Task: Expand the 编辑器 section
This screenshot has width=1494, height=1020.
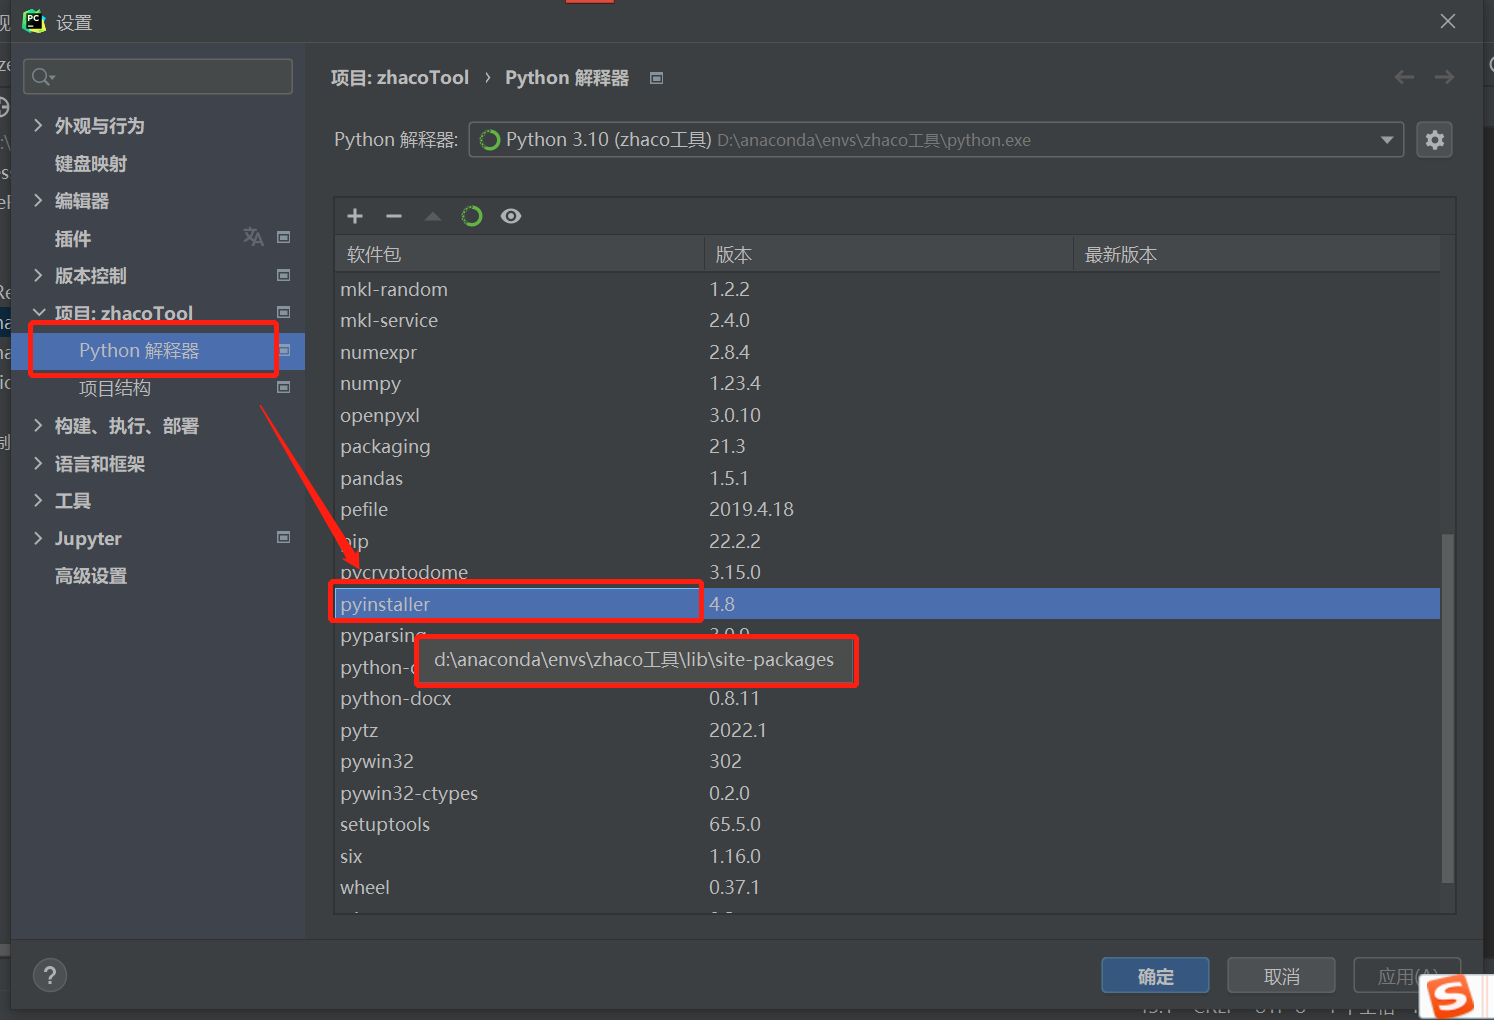Action: point(38,200)
